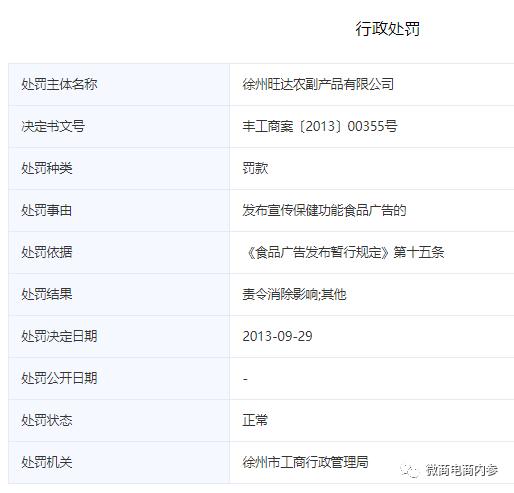514x493 pixels.
Task: Click the 行政处罚 page heading
Action: click(387, 29)
